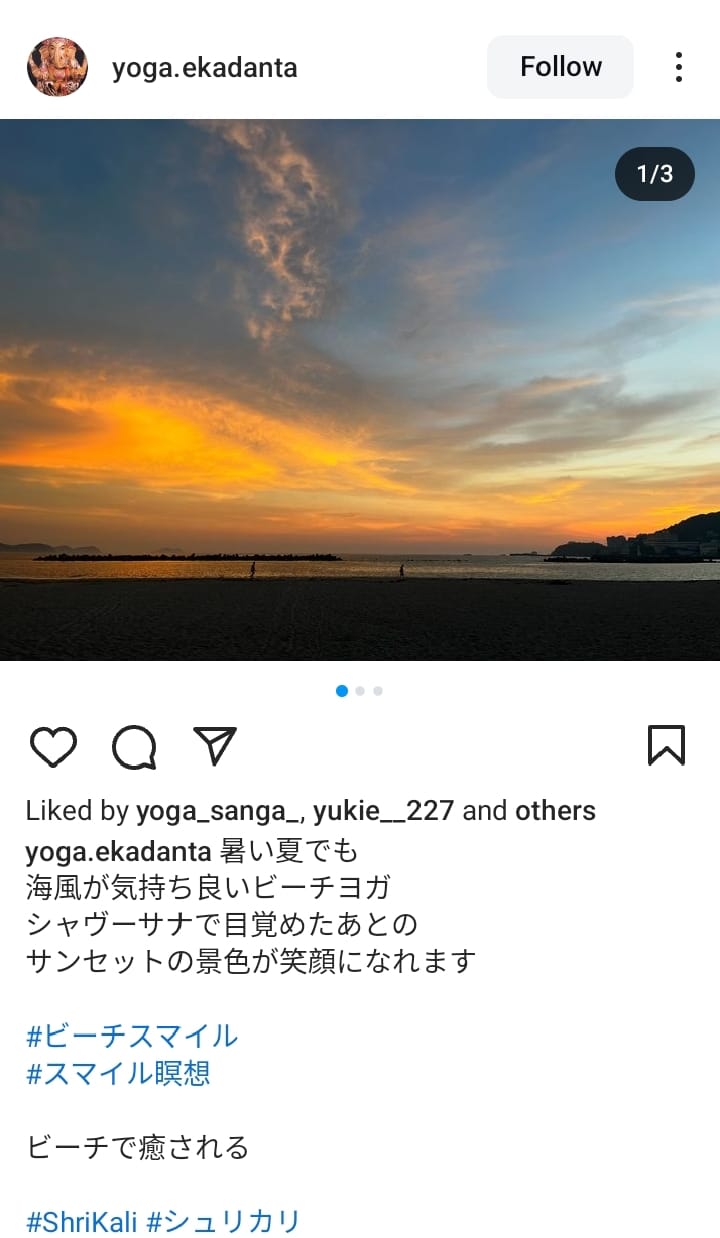The width and height of the screenshot is (720, 1238).
Task: Tap the yoga.ekadanta profile avatar
Action: coord(57,67)
